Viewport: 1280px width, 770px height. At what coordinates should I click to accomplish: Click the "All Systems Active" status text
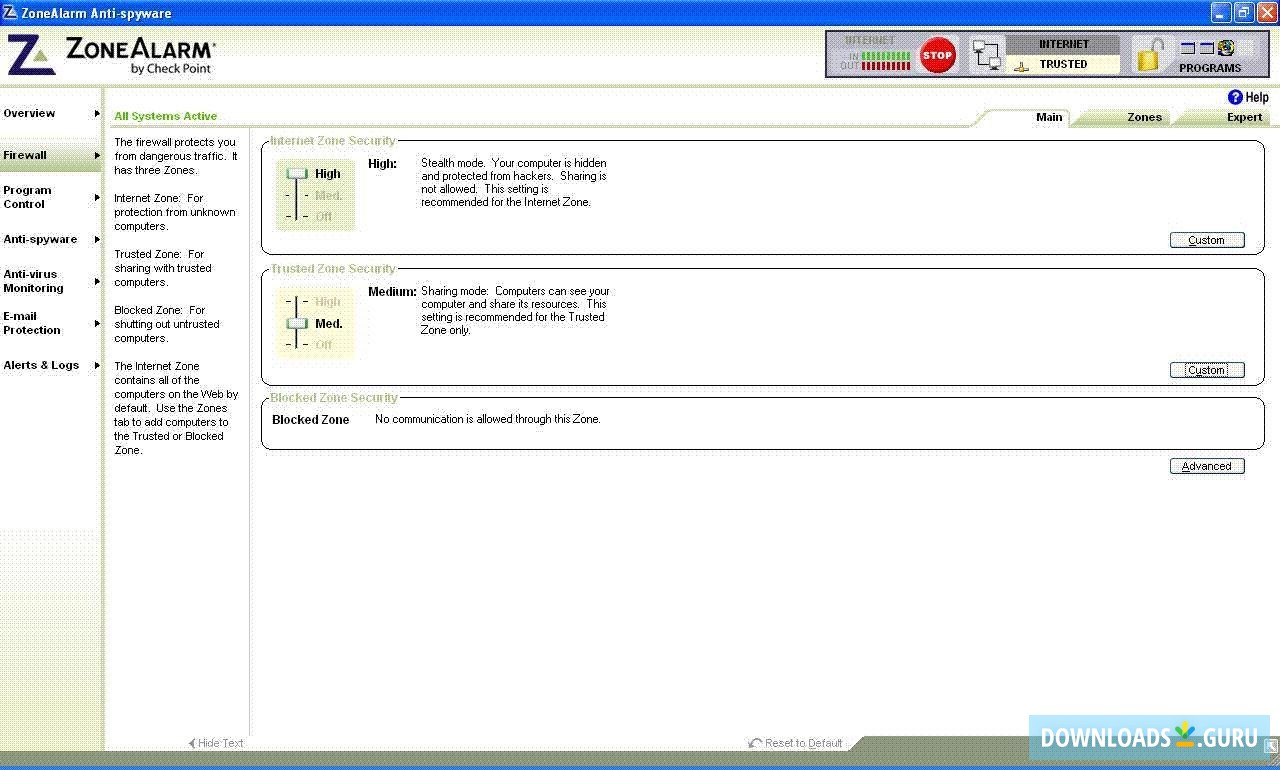(165, 116)
